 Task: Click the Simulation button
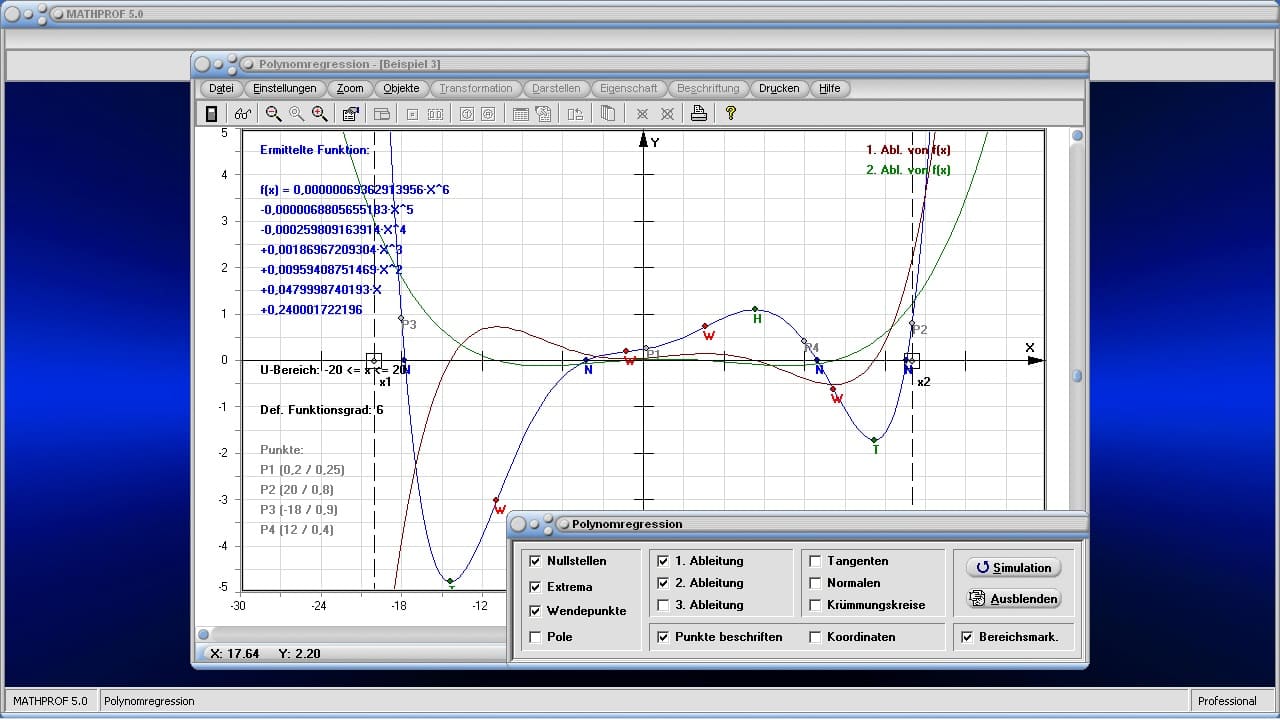pos(1013,568)
